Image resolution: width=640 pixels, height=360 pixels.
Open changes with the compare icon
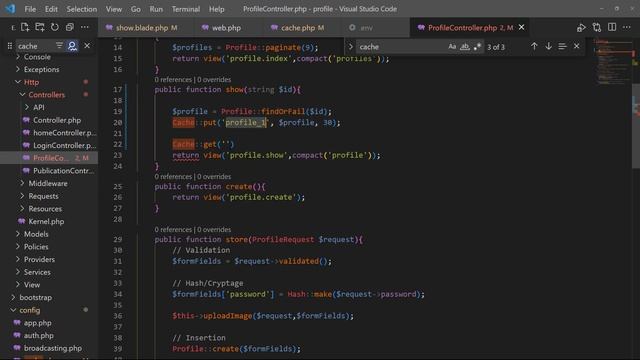coord(597,28)
